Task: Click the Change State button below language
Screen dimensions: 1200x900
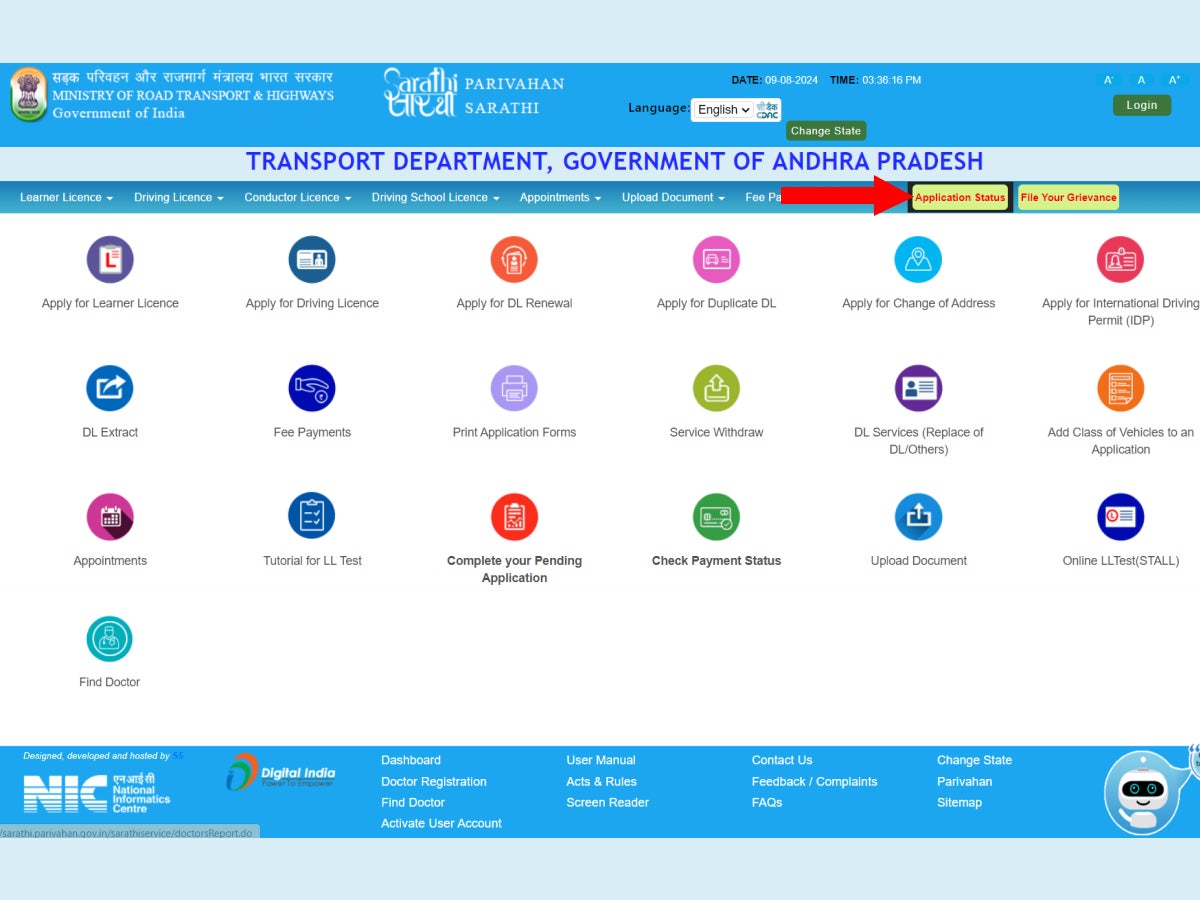Action: pyautogui.click(x=825, y=131)
